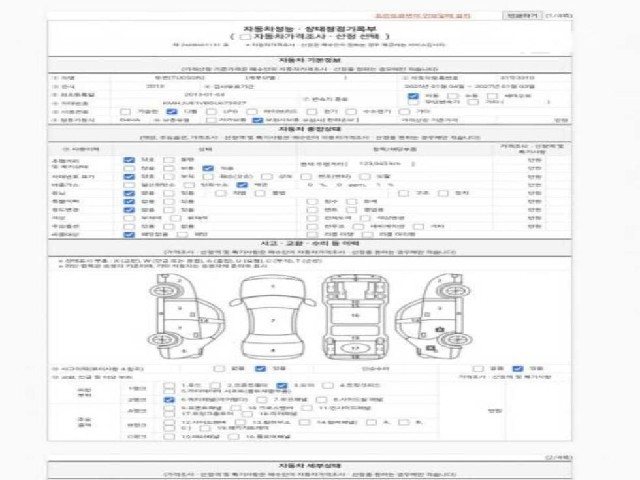
Task: Click the magnifier icon on right-side car diagram
Action: 431,348
